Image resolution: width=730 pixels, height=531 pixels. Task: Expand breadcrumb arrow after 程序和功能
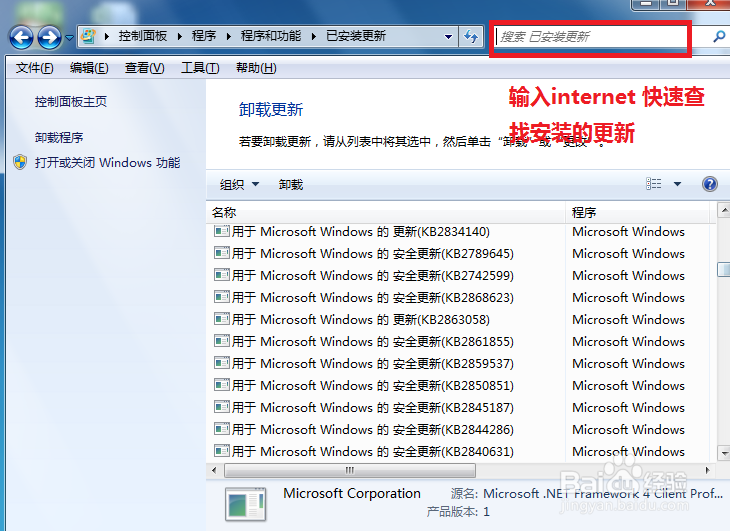point(314,36)
